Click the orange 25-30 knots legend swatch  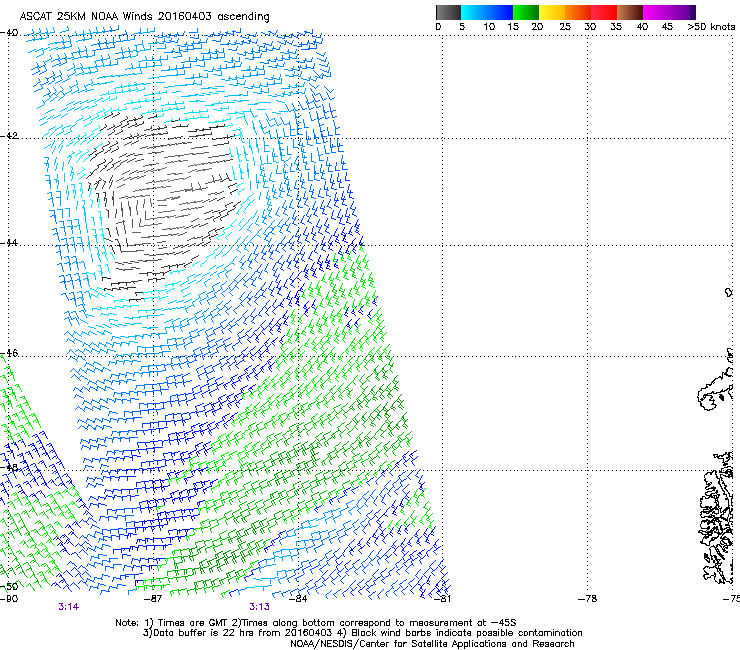[578, 12]
